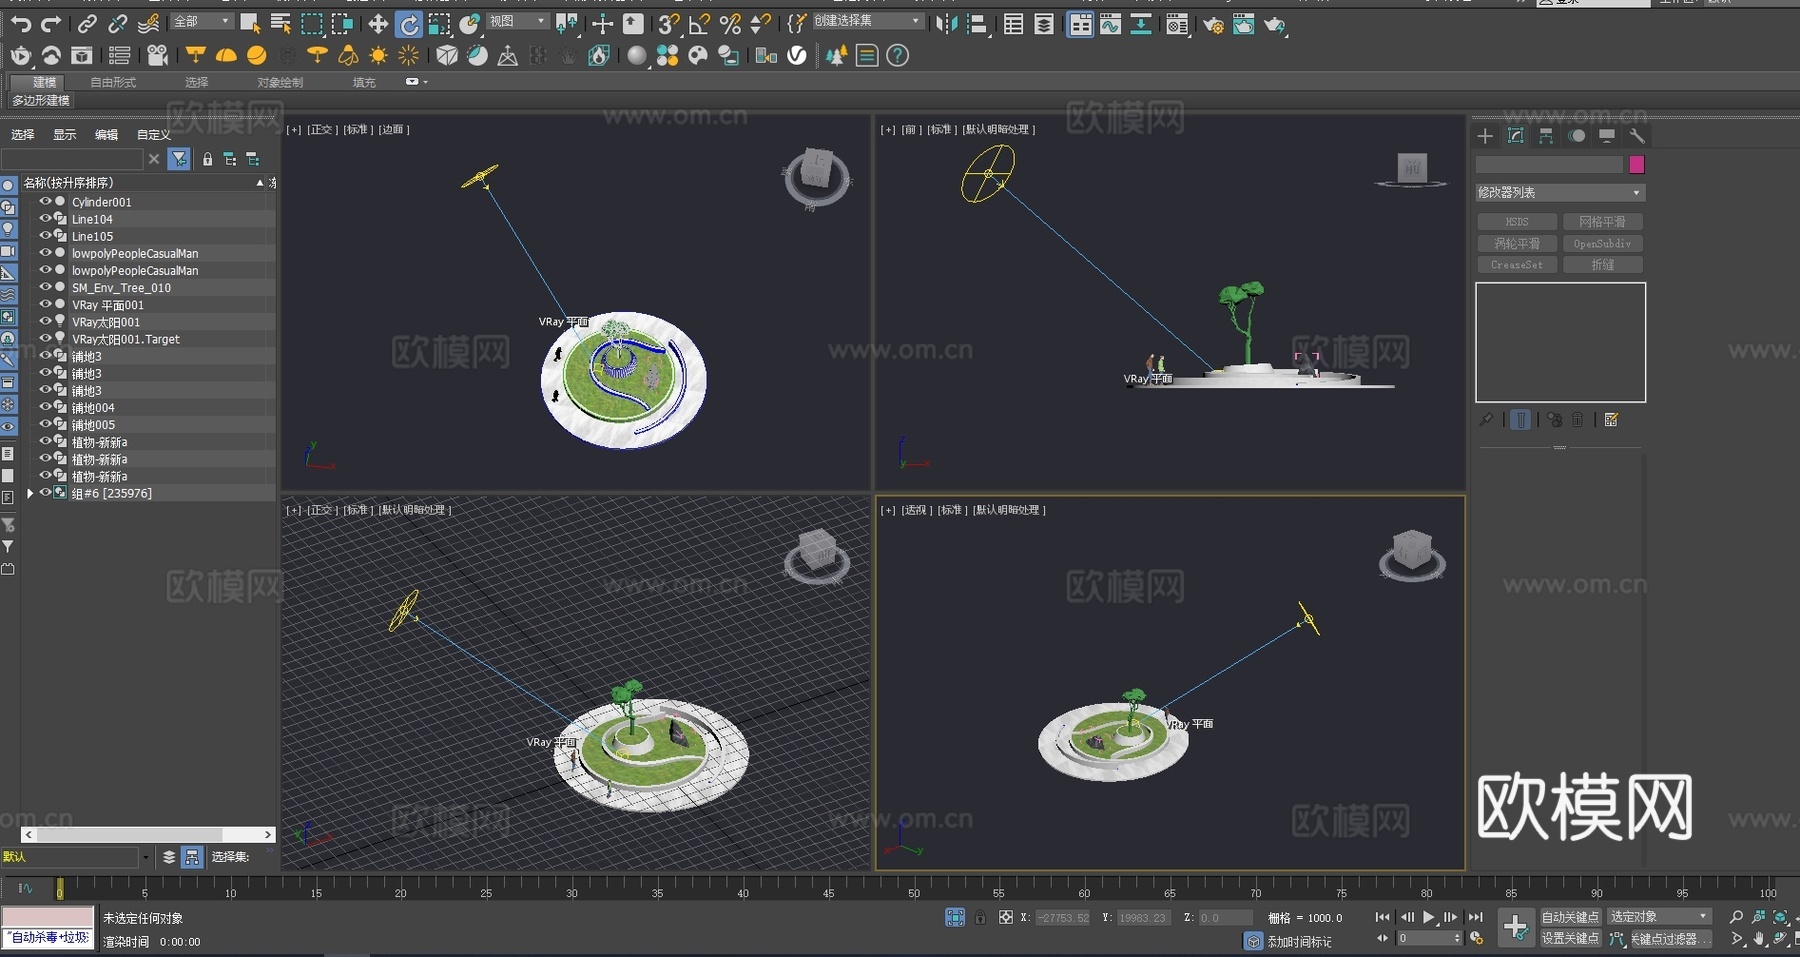Activate the Select and Move tool
The height and width of the screenshot is (957, 1800).
pos(378,24)
